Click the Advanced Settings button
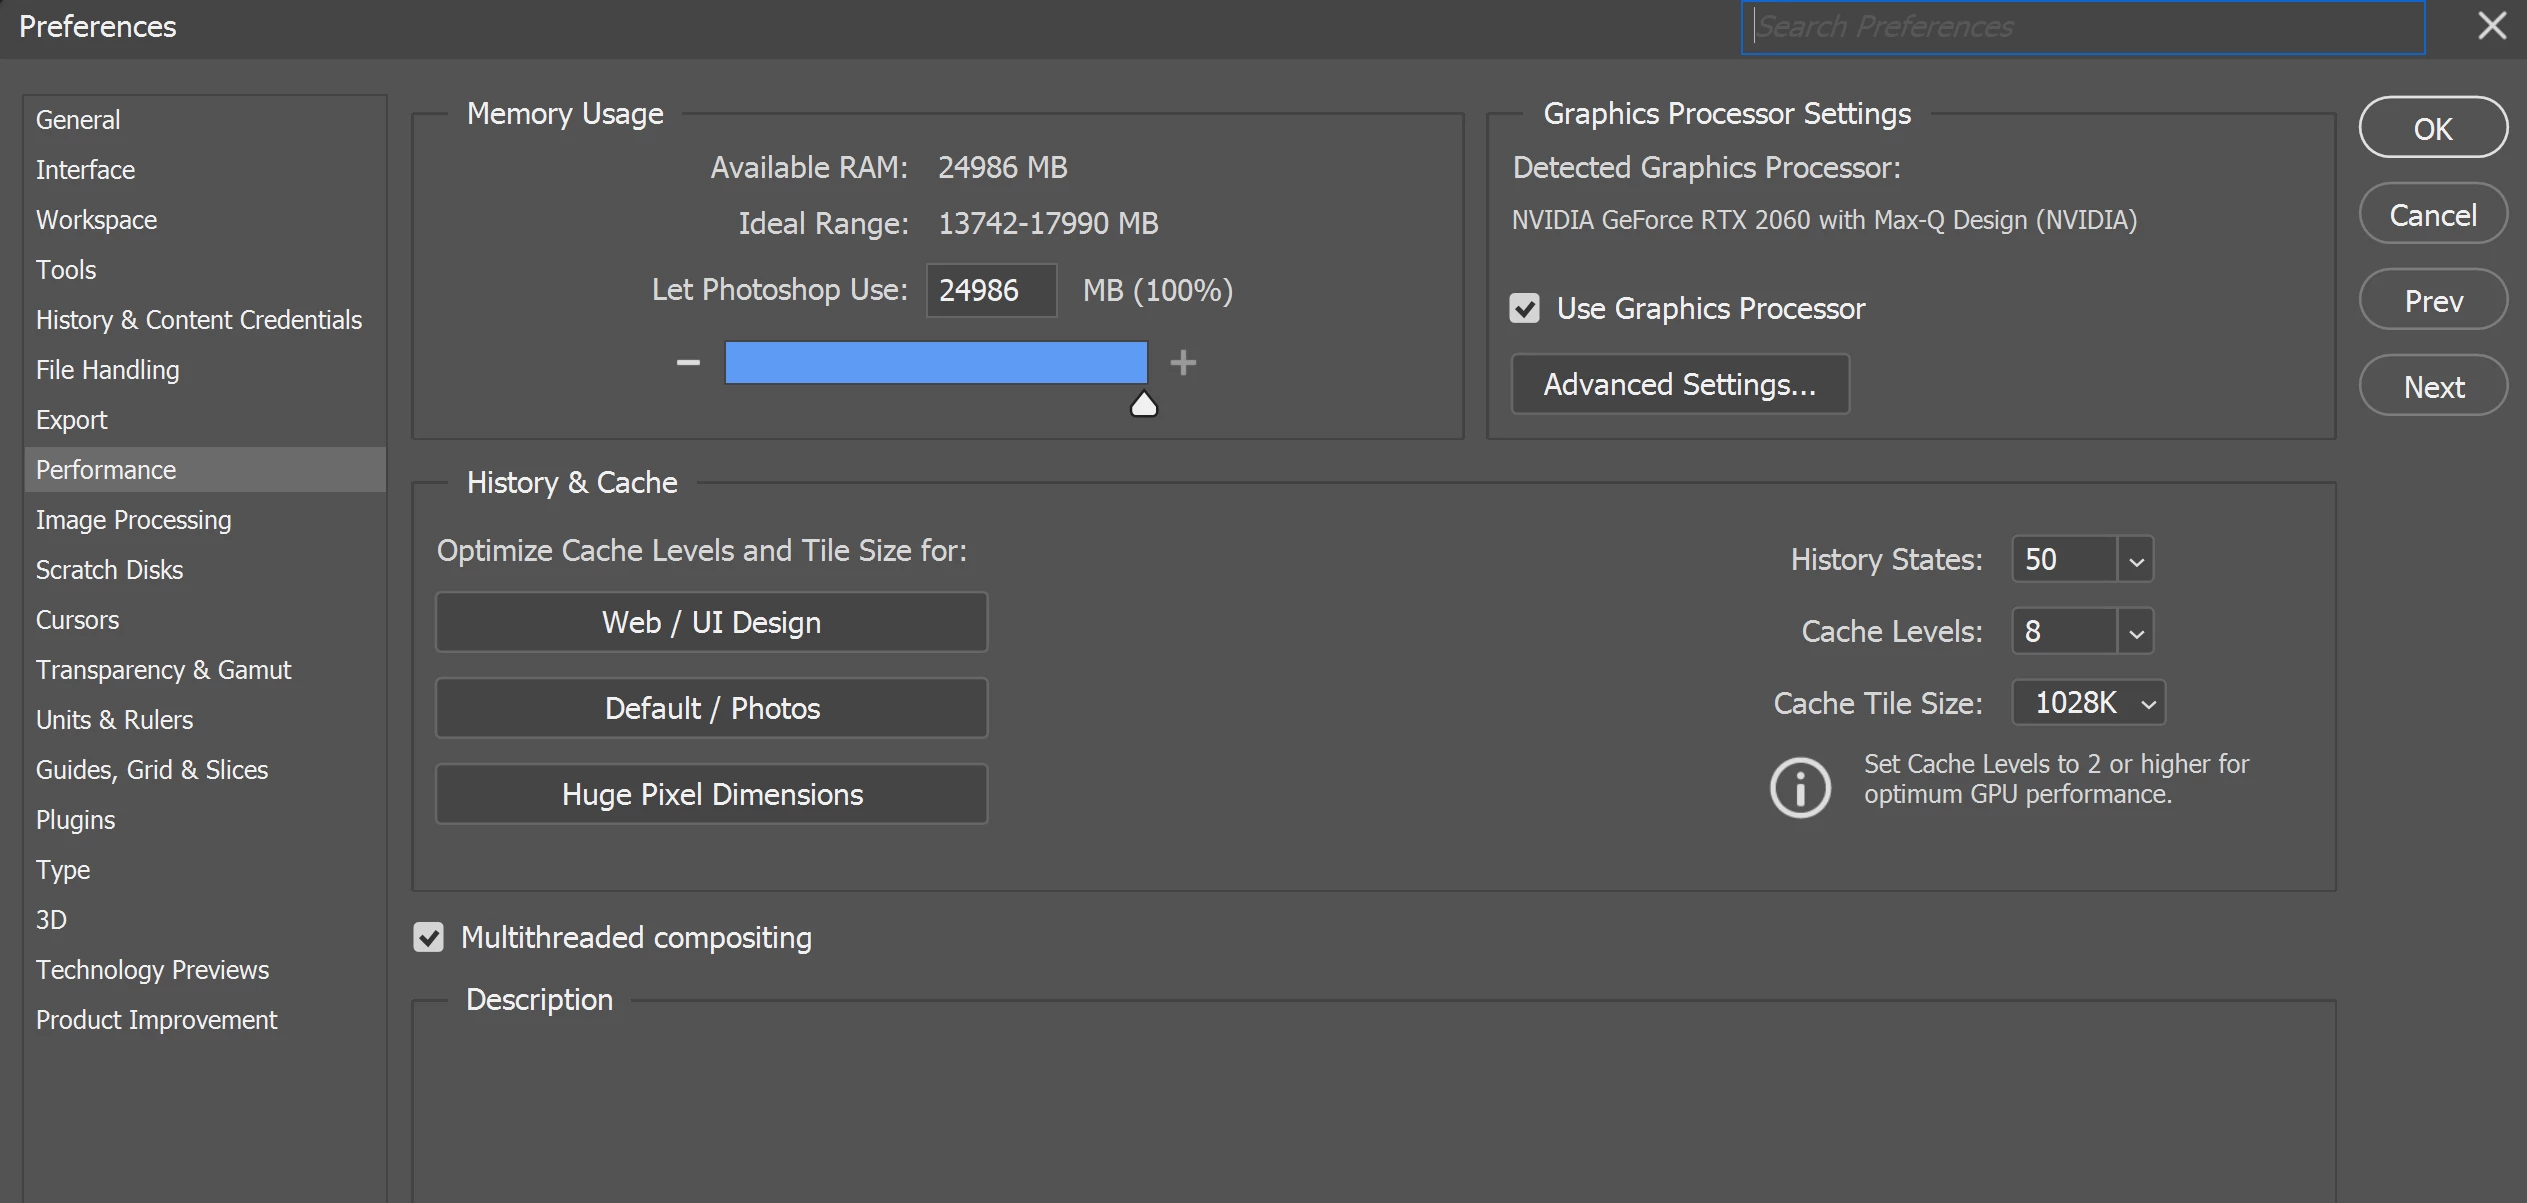This screenshot has height=1203, width=2527. [1679, 385]
